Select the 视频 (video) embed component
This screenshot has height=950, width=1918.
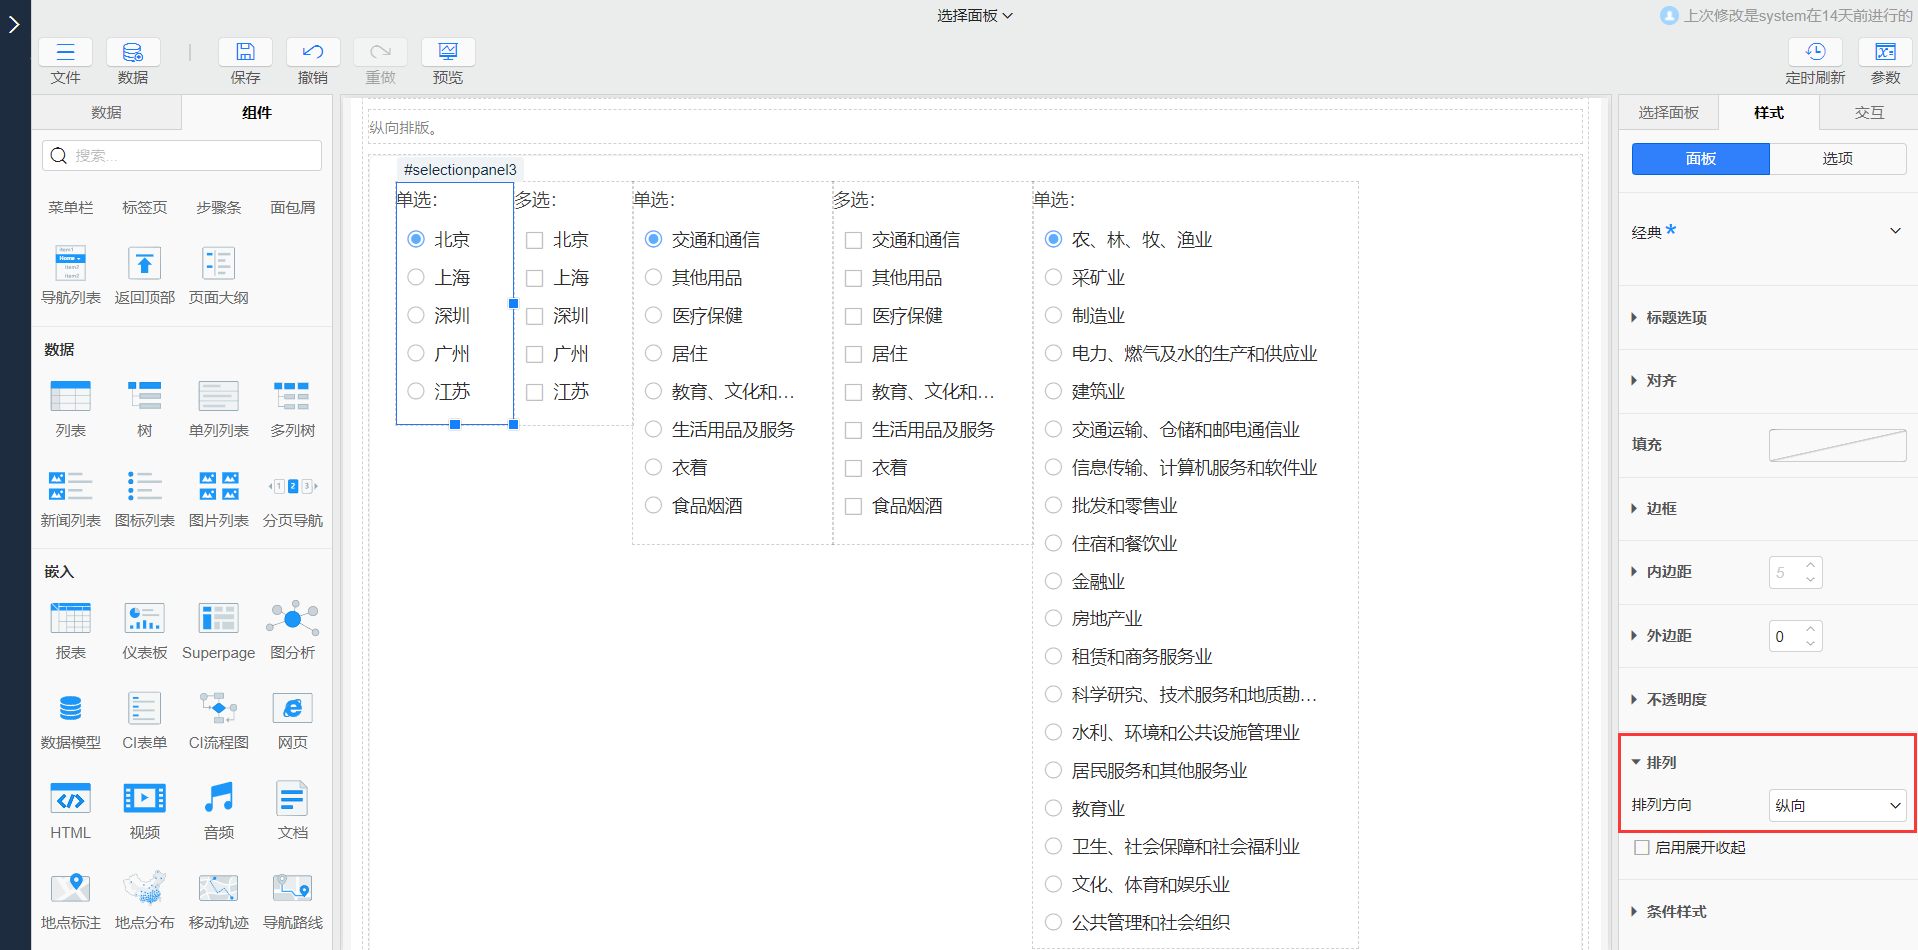pyautogui.click(x=144, y=799)
